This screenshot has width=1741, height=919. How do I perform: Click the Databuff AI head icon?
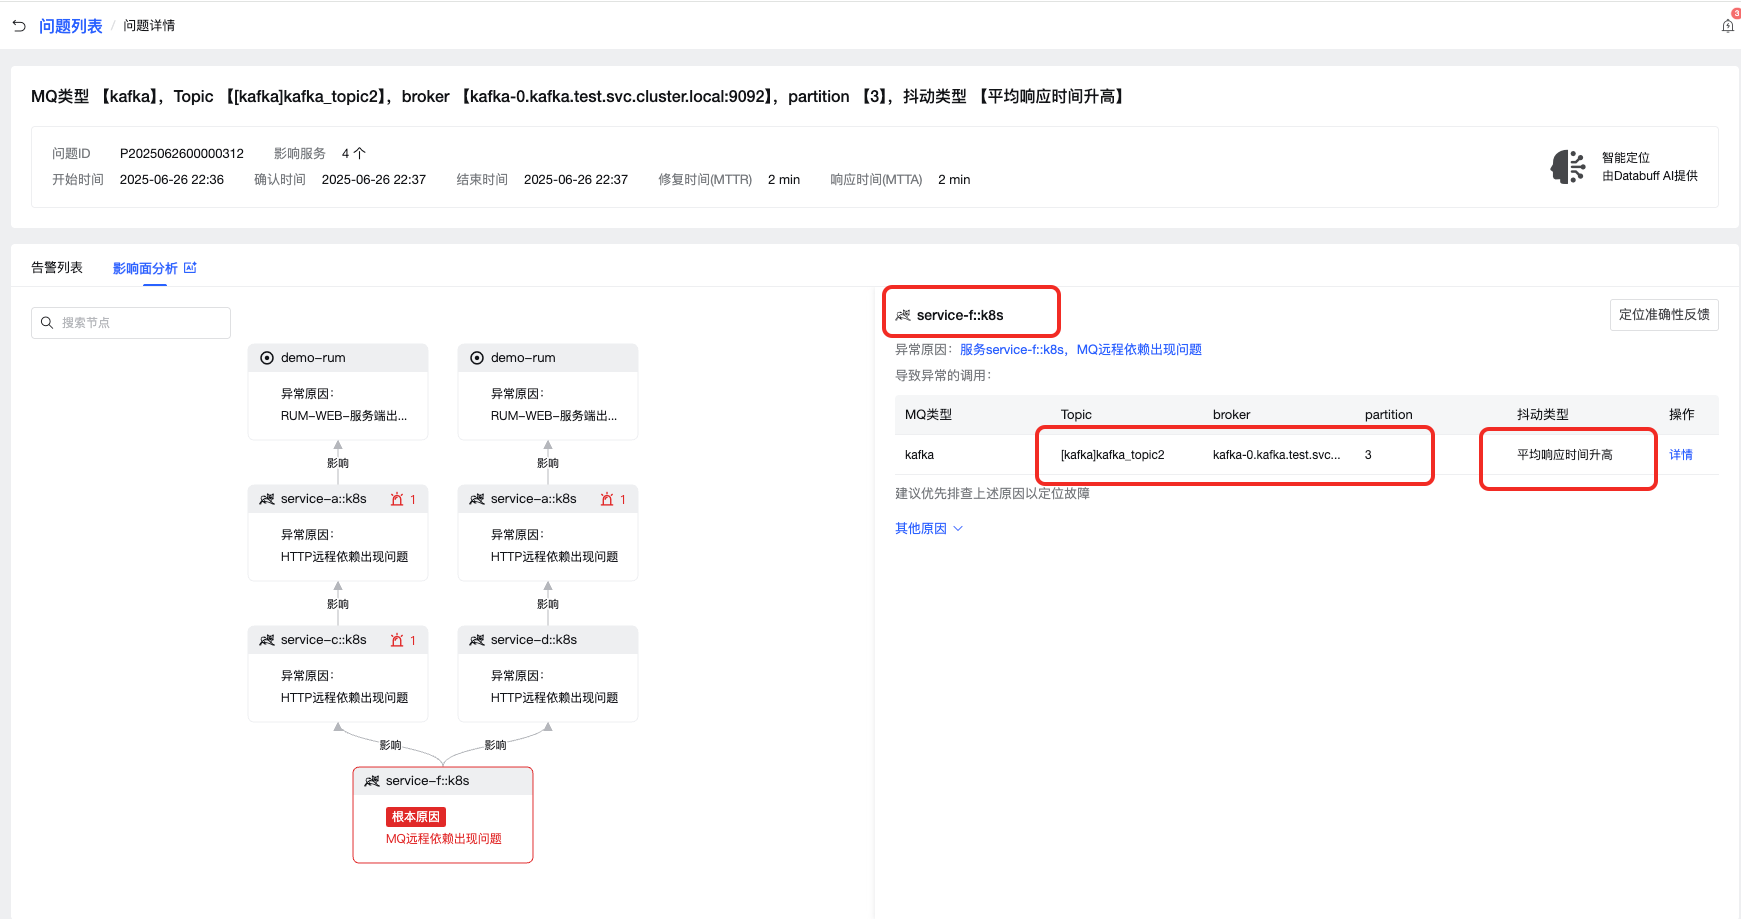(x=1568, y=167)
